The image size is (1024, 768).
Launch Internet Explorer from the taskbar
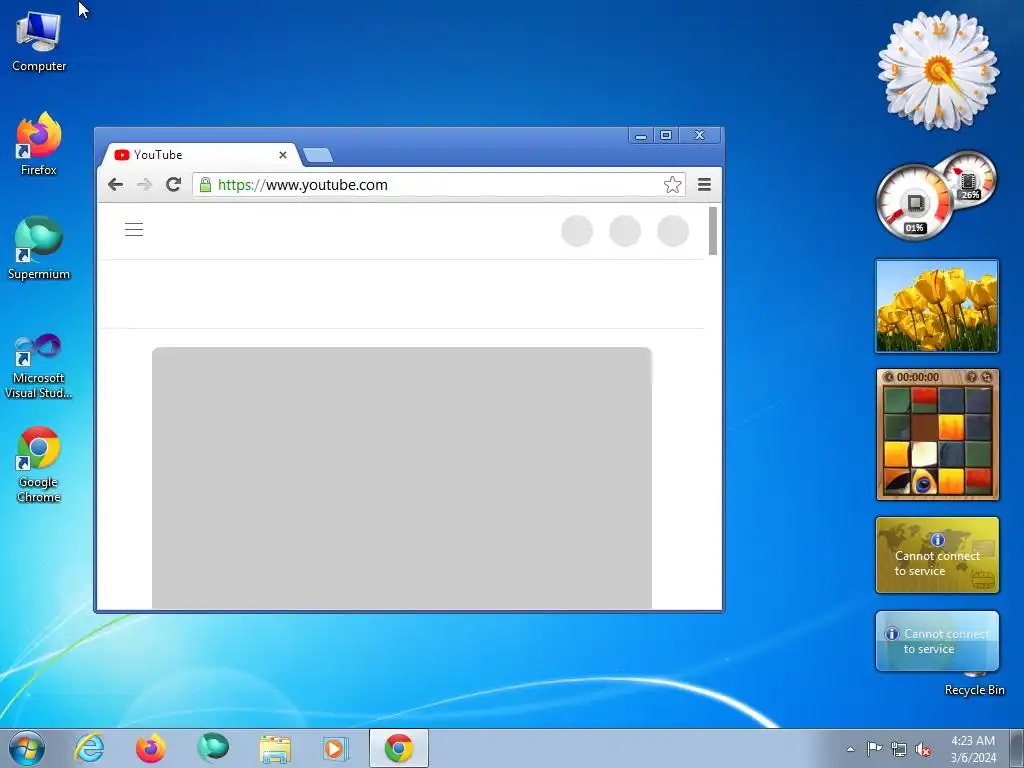click(x=89, y=748)
